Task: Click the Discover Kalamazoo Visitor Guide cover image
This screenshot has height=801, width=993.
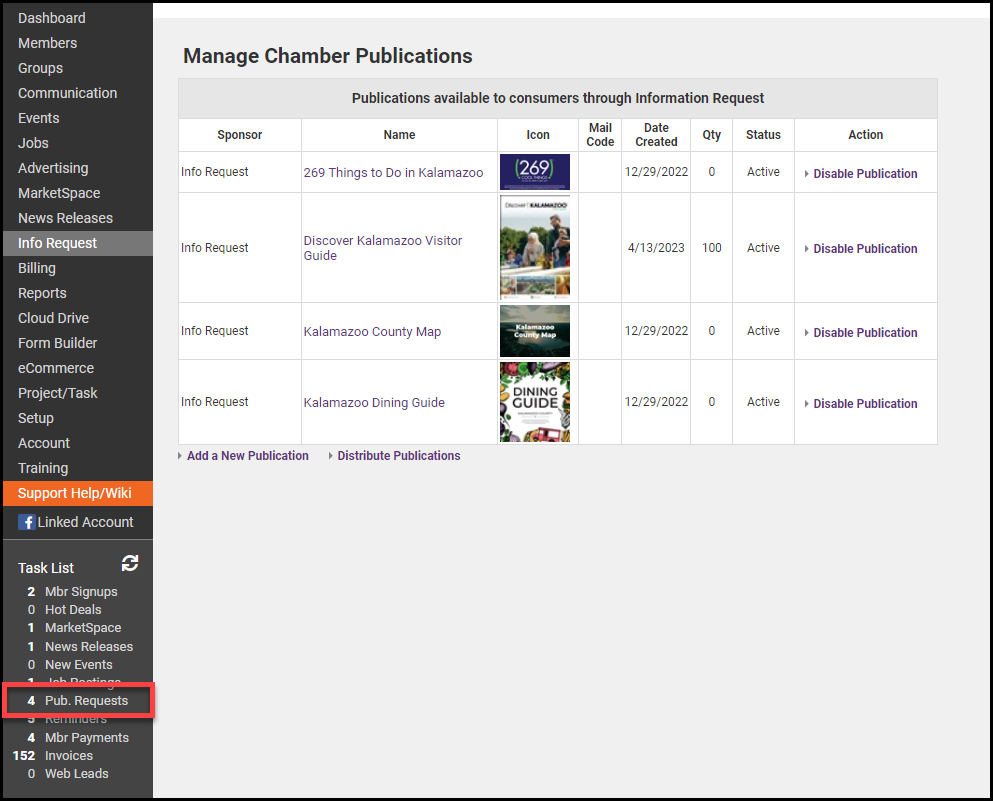Action: pos(534,248)
